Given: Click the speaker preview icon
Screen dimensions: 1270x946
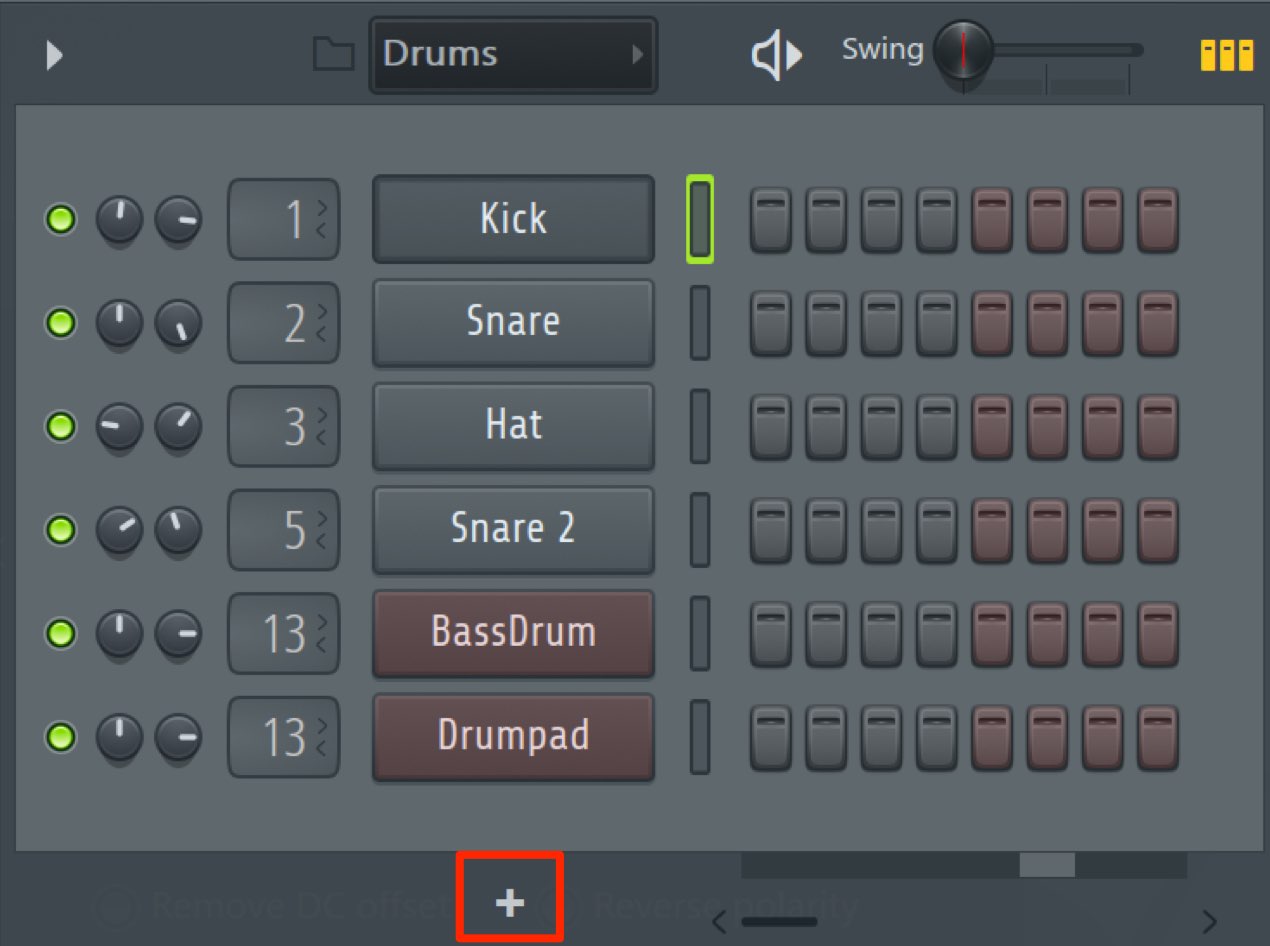Looking at the screenshot, I should click(x=777, y=55).
